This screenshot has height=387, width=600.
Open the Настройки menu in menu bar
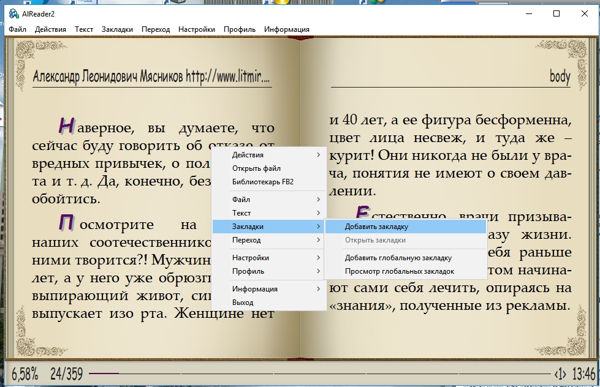[197, 29]
